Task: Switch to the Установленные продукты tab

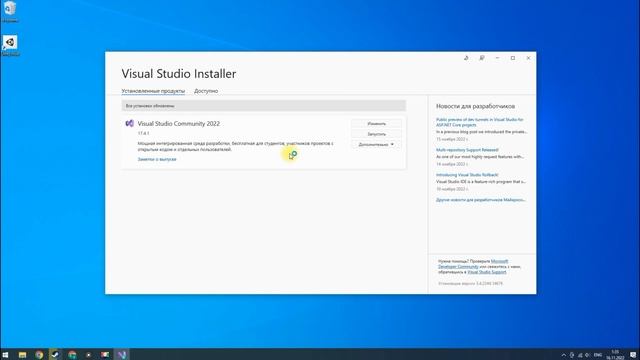Action: pyautogui.click(x=153, y=91)
